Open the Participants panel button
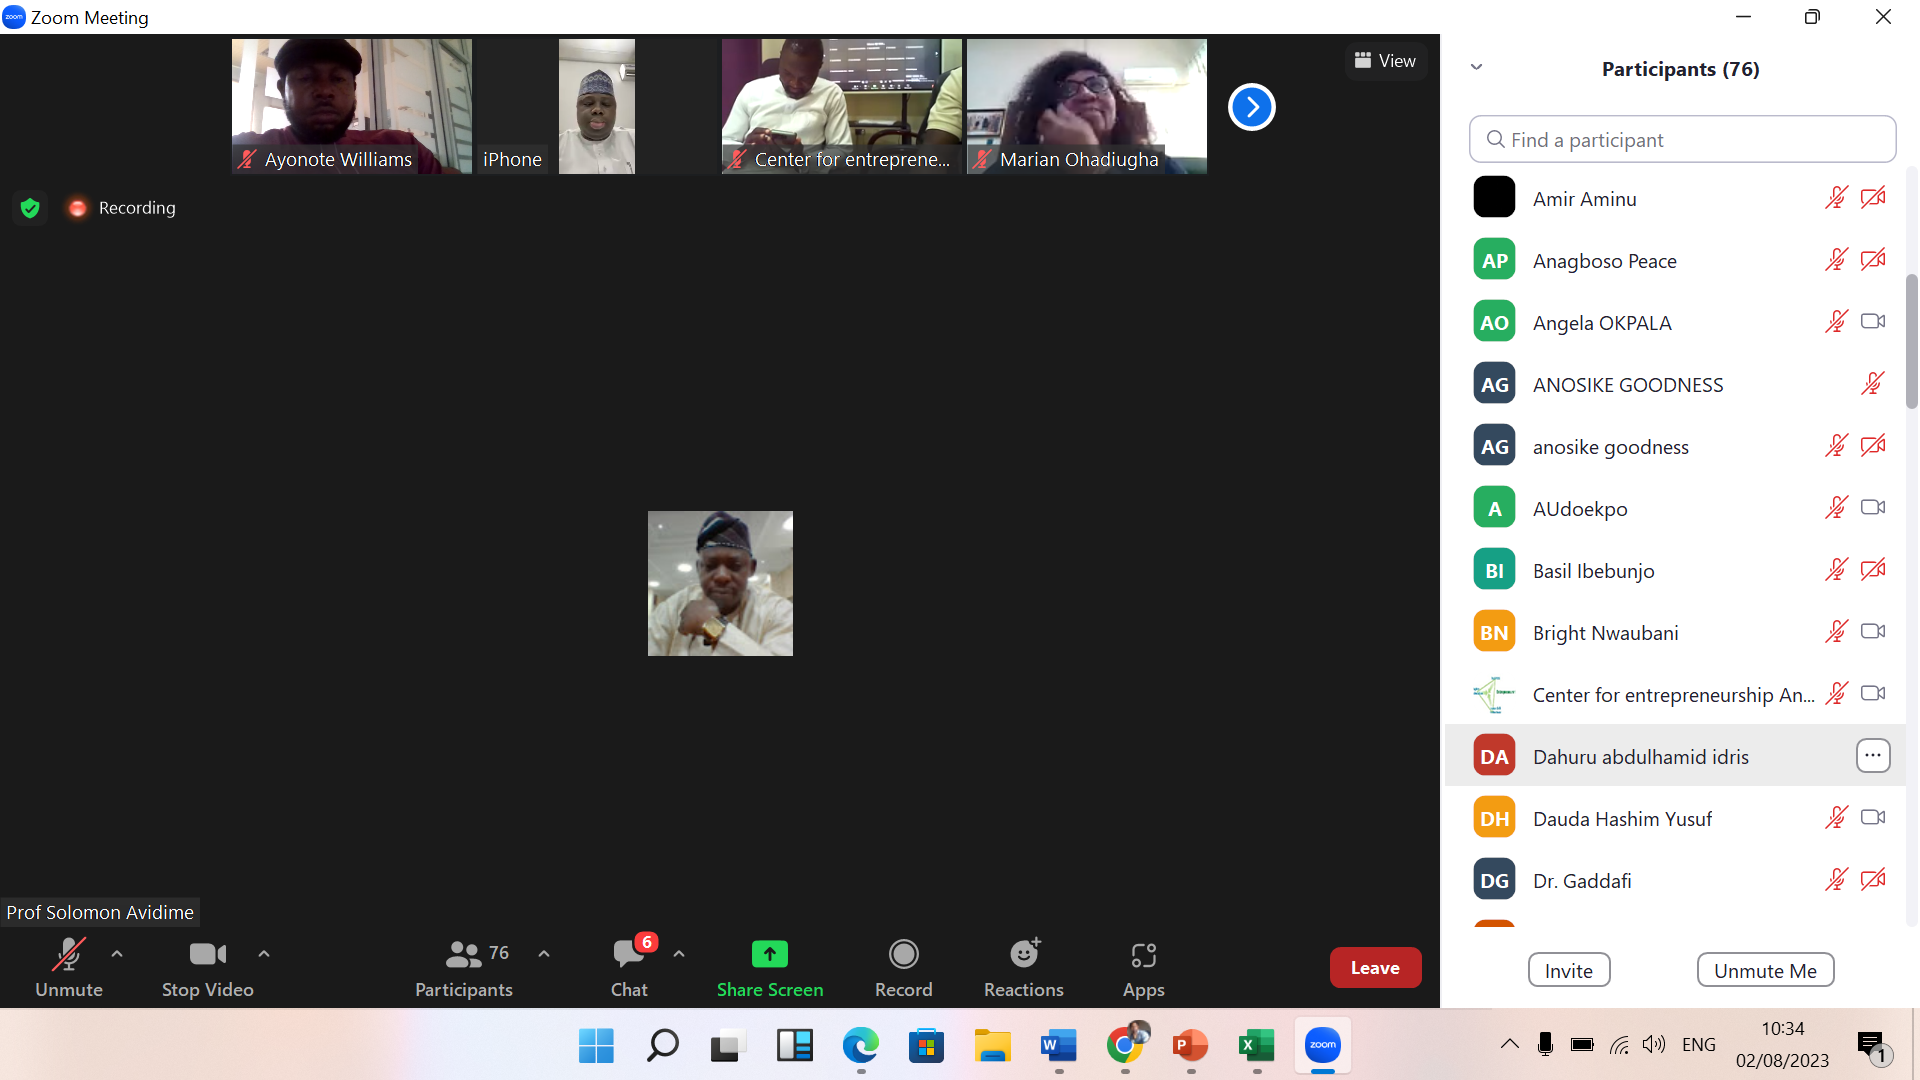The height and width of the screenshot is (1080, 1920). (x=464, y=967)
